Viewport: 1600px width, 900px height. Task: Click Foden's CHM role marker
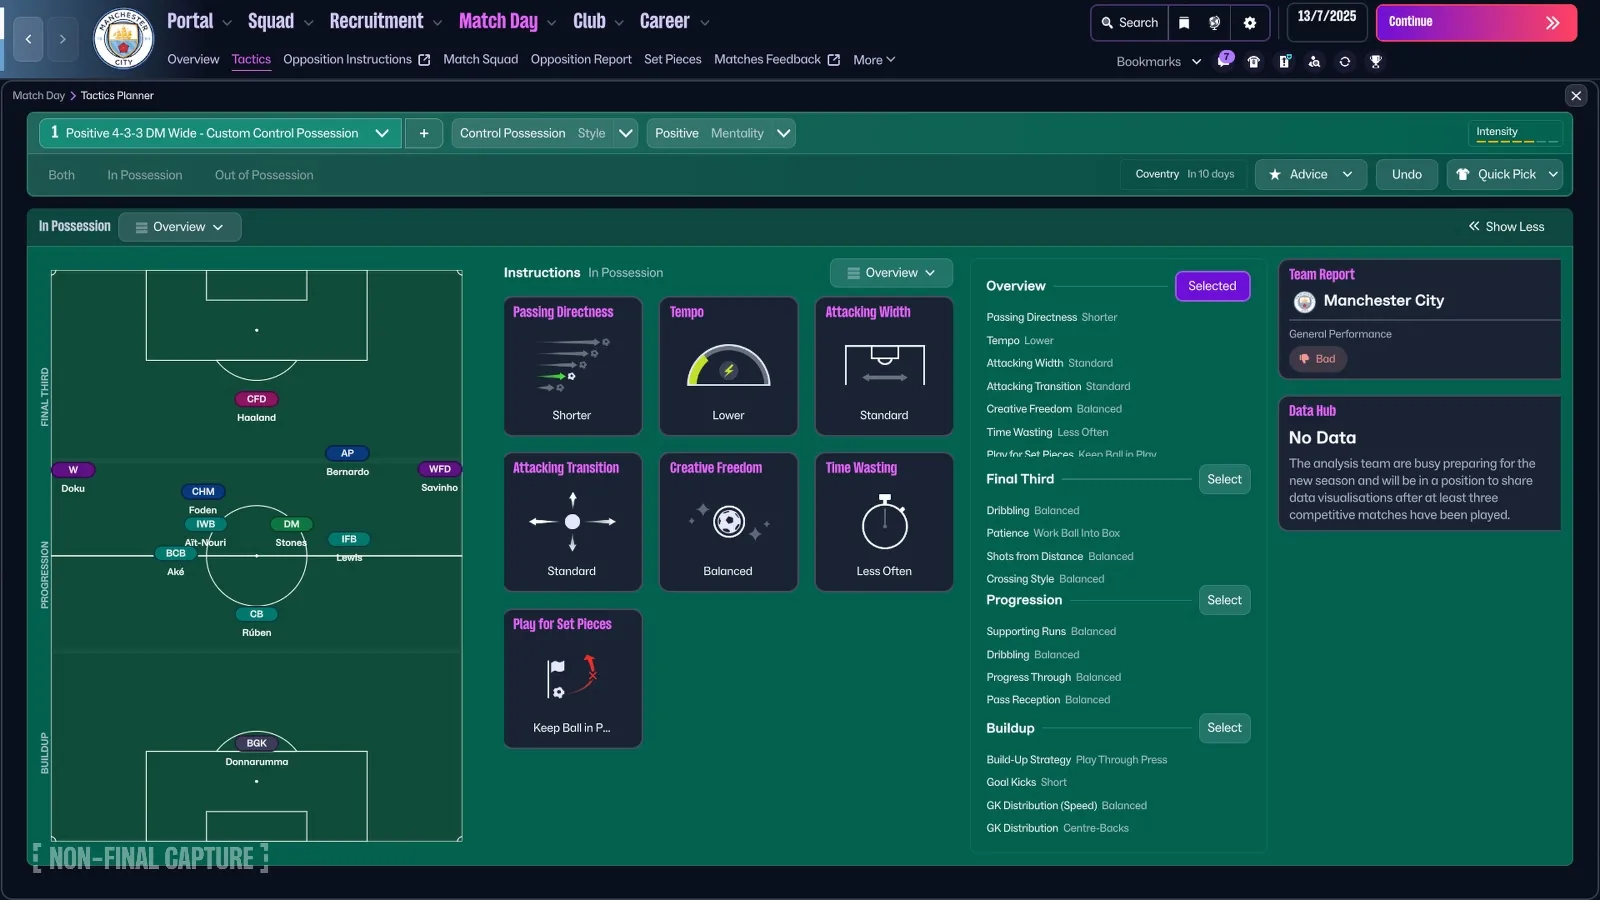[x=203, y=492]
